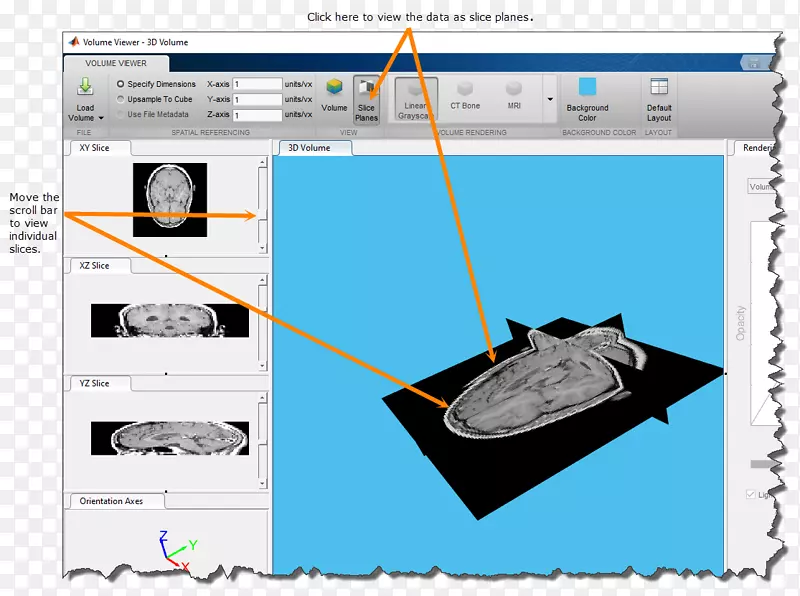Toggle the Lighting checkbox in rendering panel
The image size is (800, 596).
click(752, 495)
